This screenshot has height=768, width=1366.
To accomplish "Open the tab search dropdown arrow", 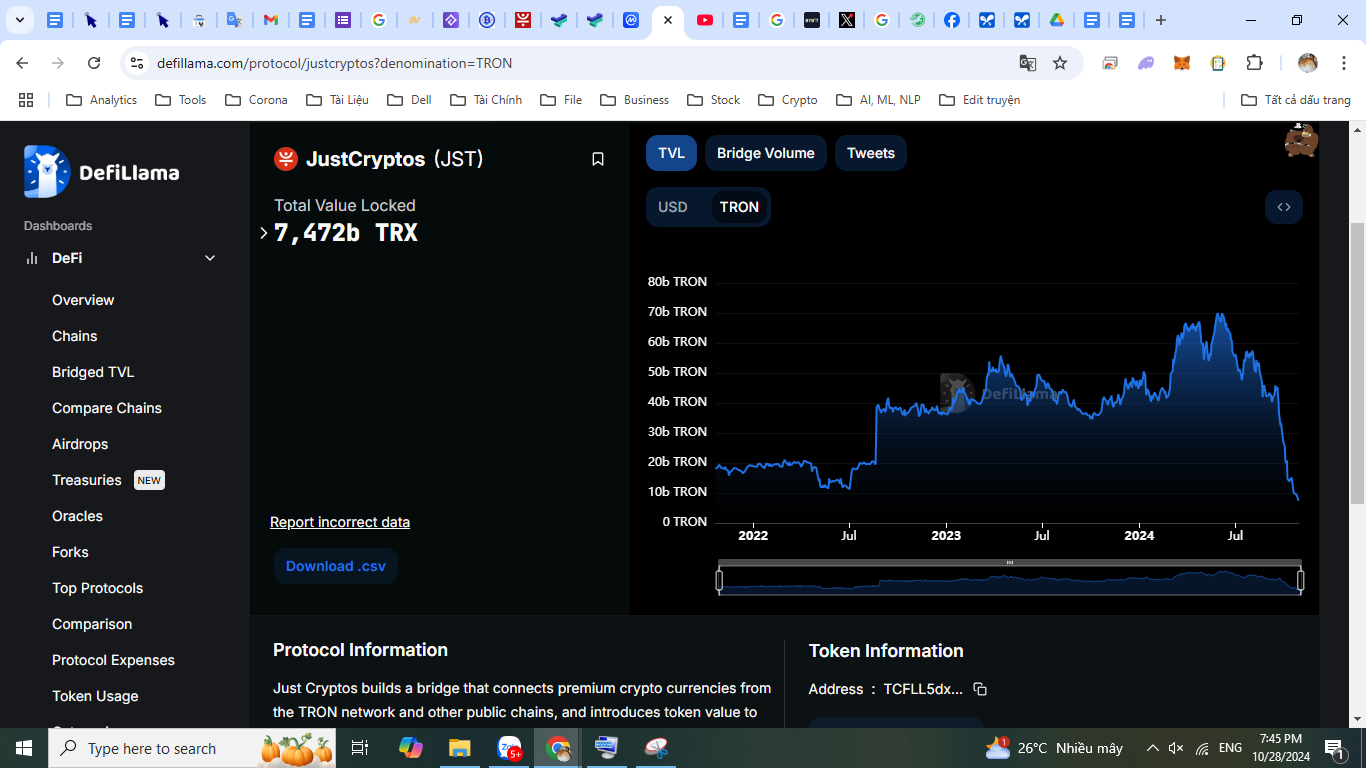I will click(19, 20).
